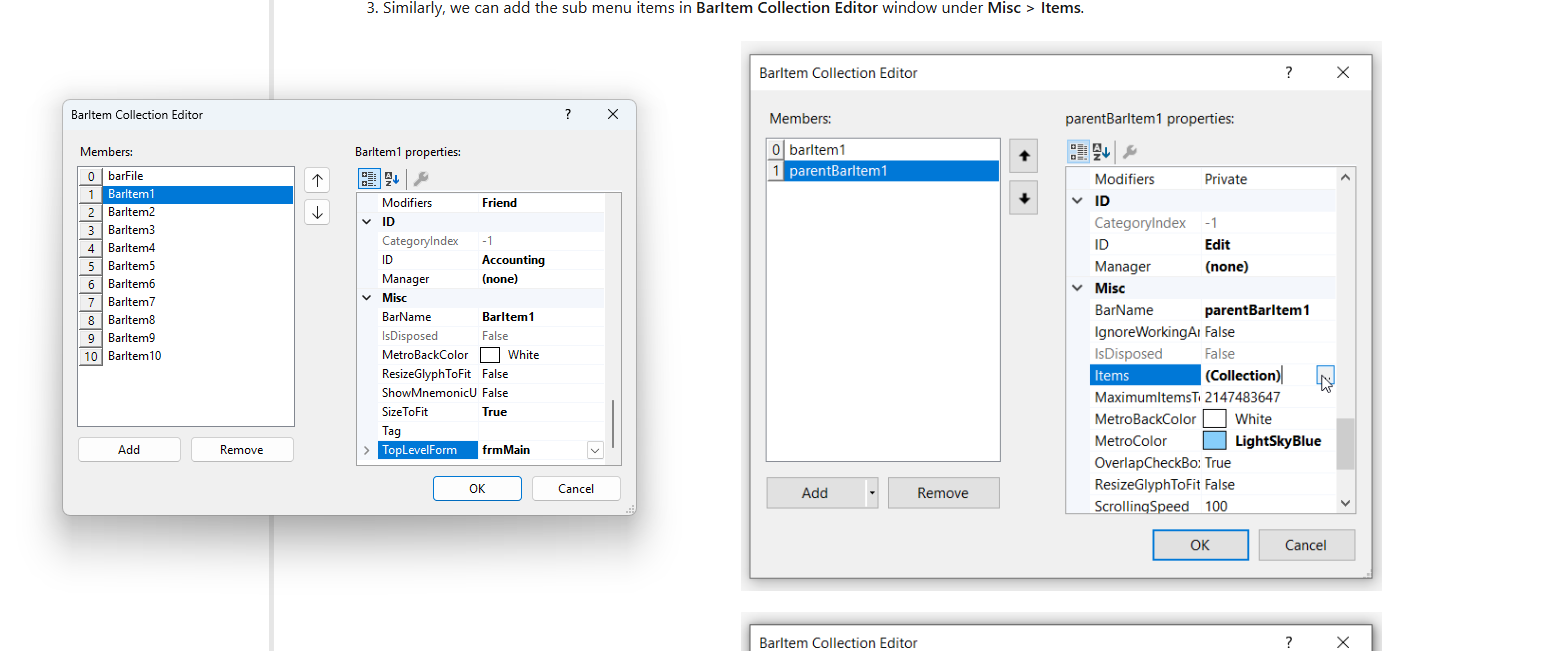Collapse the Misc category above parentBarItem1 BarName
This screenshot has height=651, width=1559.
click(x=1078, y=288)
